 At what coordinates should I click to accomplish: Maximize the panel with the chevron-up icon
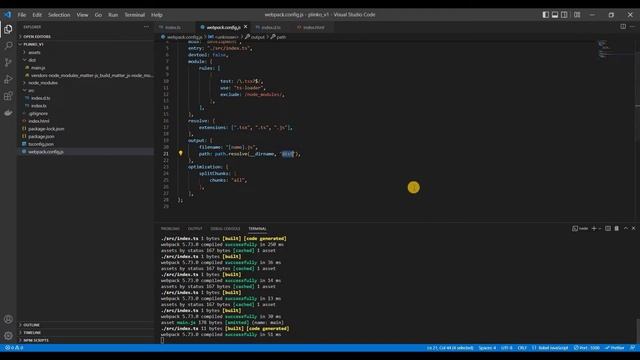626,229
